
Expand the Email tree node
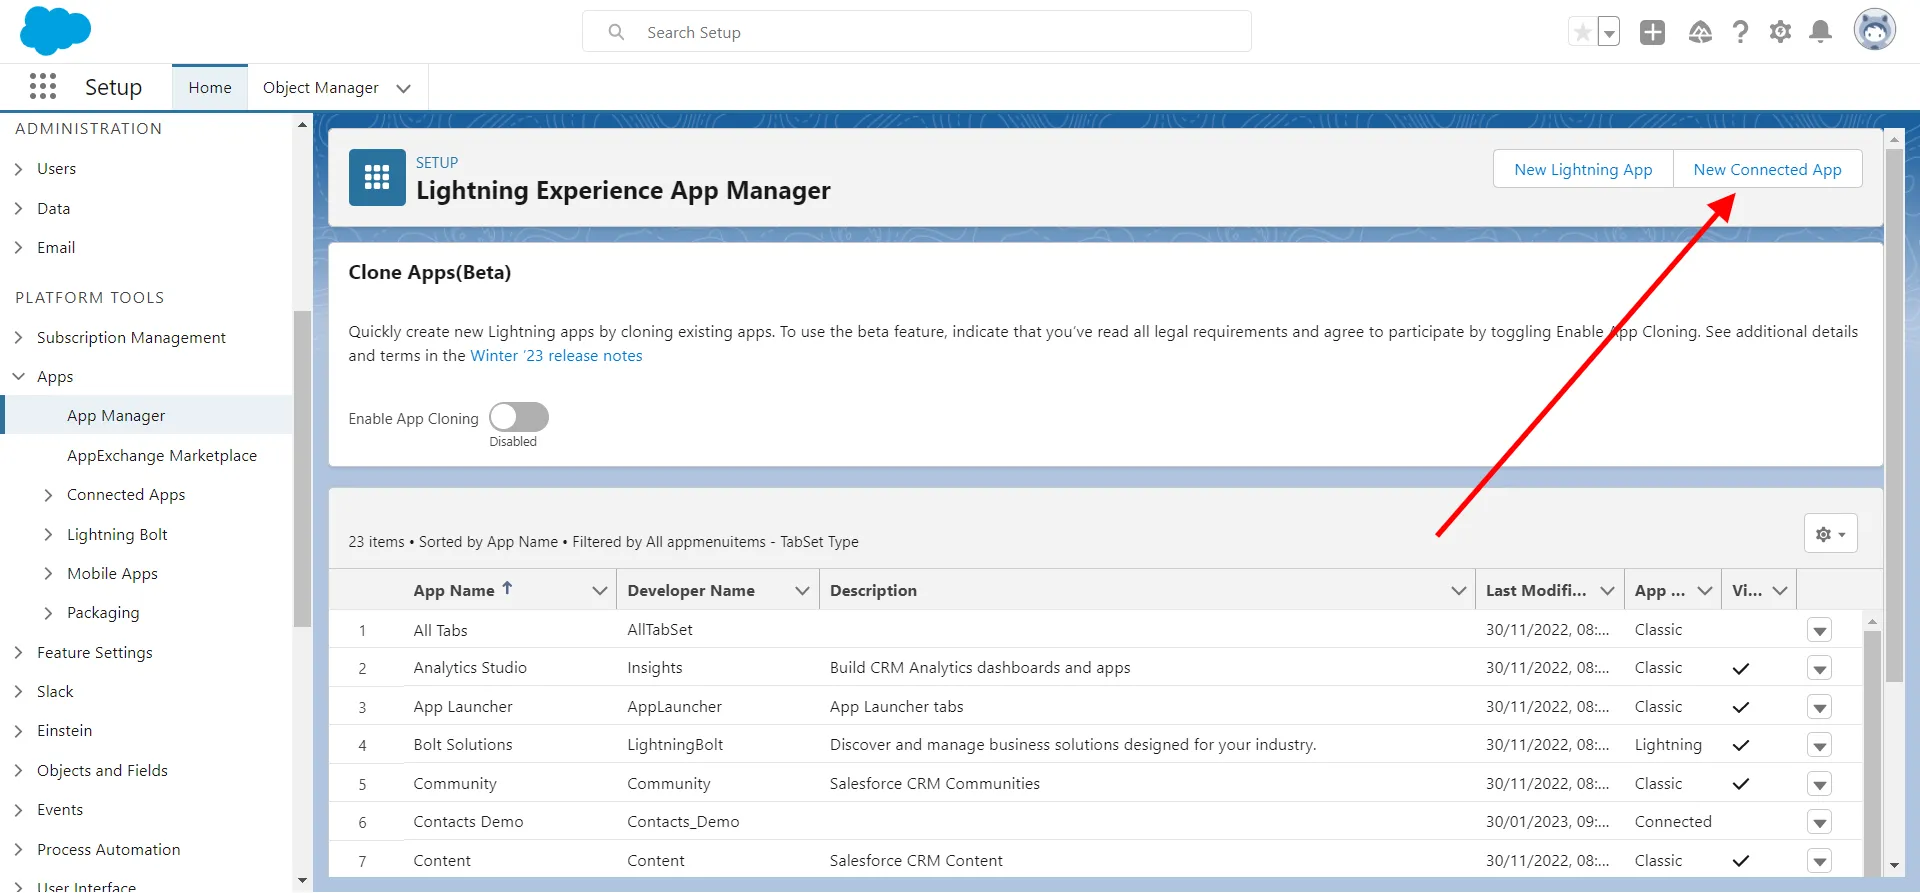tap(18, 247)
